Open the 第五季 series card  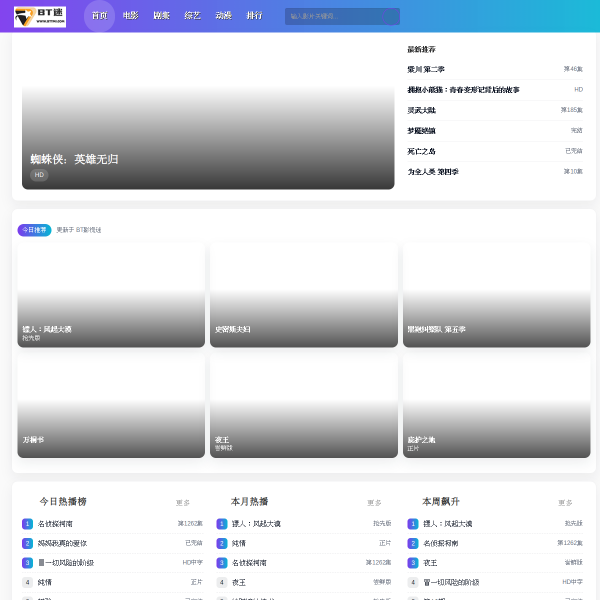click(497, 295)
